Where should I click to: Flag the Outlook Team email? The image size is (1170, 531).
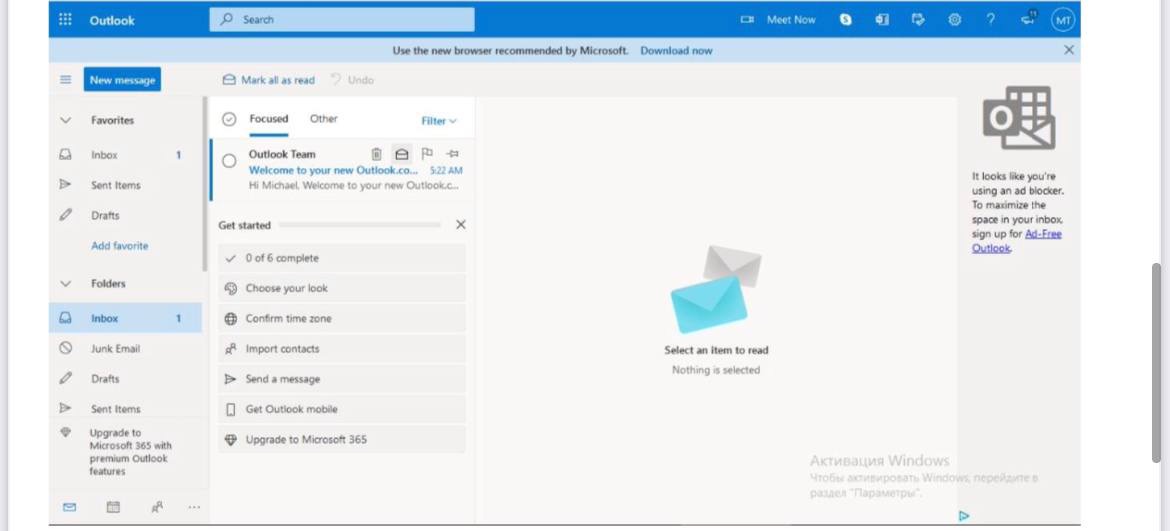pos(427,154)
